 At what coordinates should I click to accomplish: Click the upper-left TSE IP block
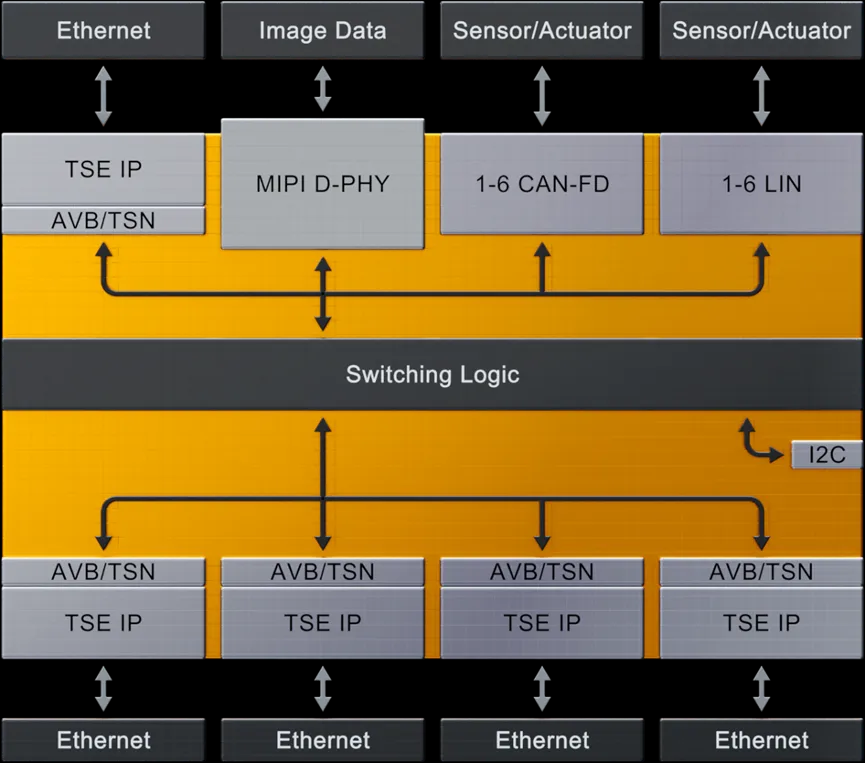pyautogui.click(x=103, y=169)
